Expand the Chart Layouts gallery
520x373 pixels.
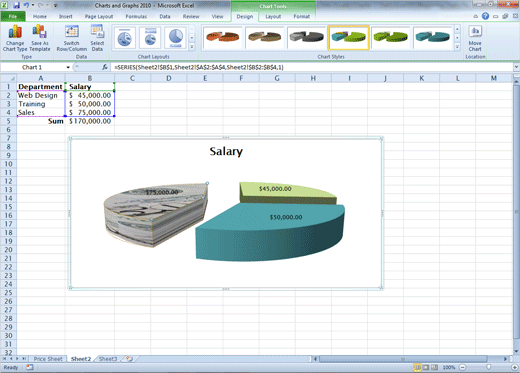coord(192,47)
